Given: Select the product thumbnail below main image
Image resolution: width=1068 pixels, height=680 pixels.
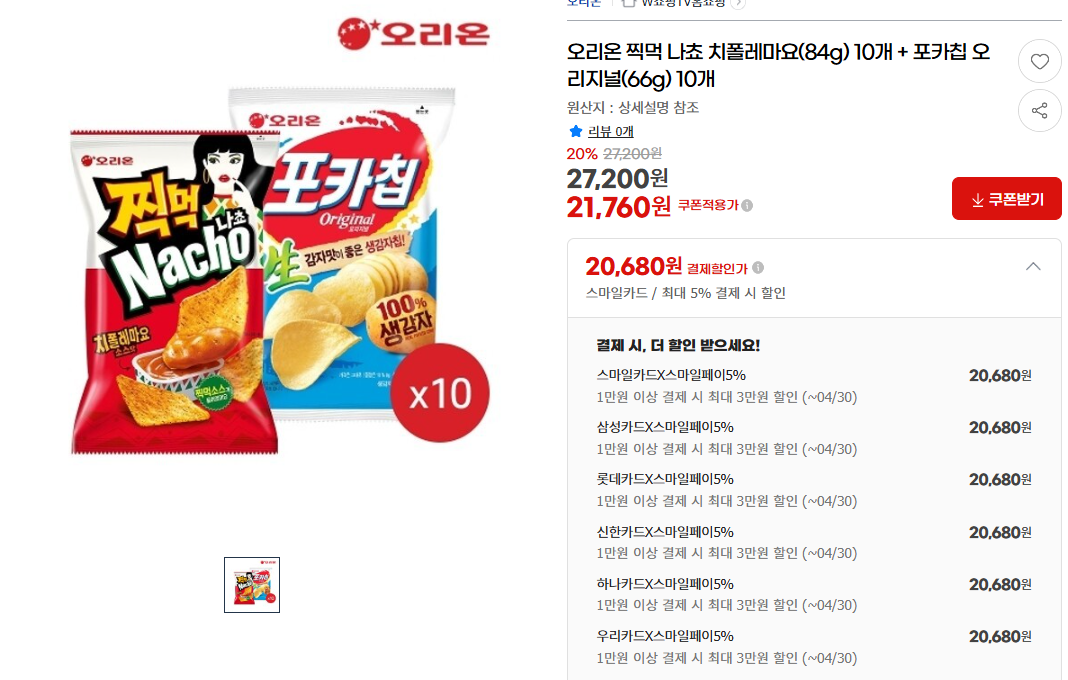Looking at the screenshot, I should (252, 585).
